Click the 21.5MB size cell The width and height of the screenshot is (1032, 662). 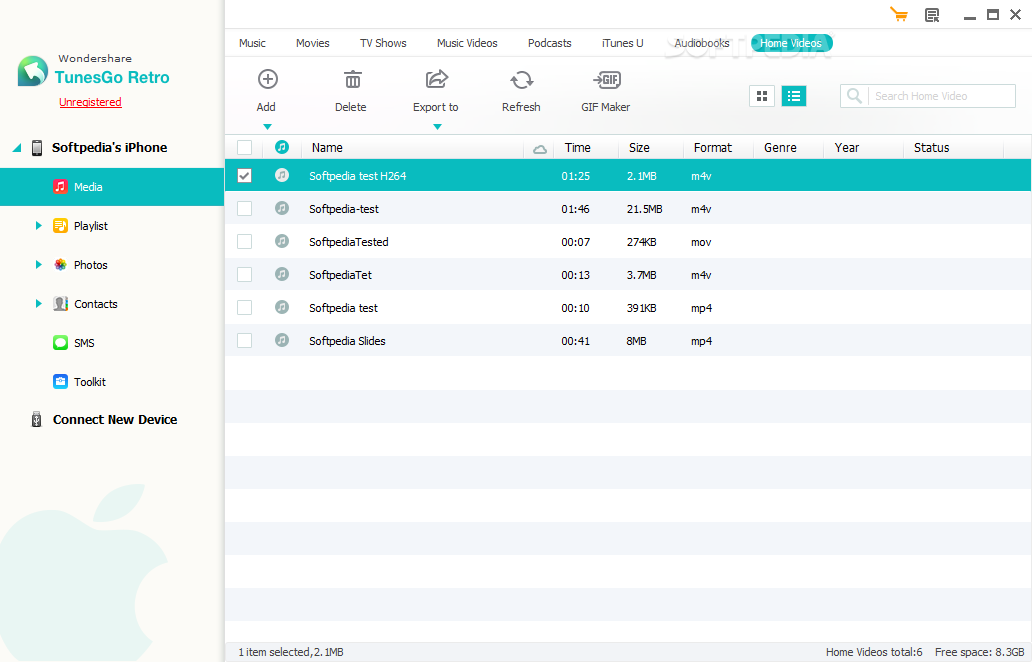tap(644, 209)
